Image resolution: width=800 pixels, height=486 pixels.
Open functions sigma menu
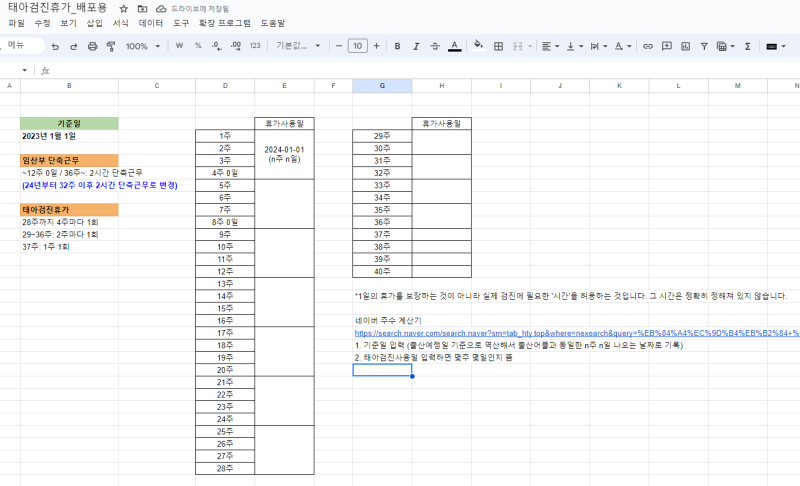[747, 46]
